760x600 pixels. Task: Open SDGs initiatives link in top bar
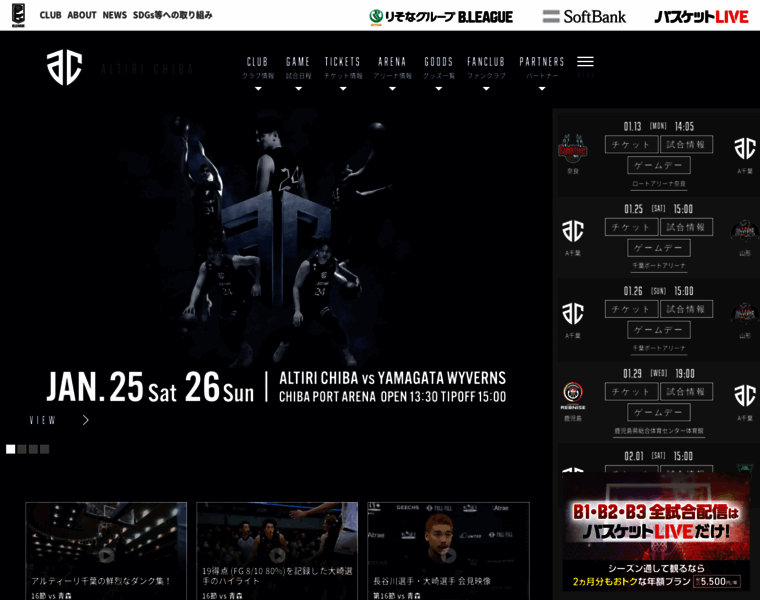[x=173, y=15]
